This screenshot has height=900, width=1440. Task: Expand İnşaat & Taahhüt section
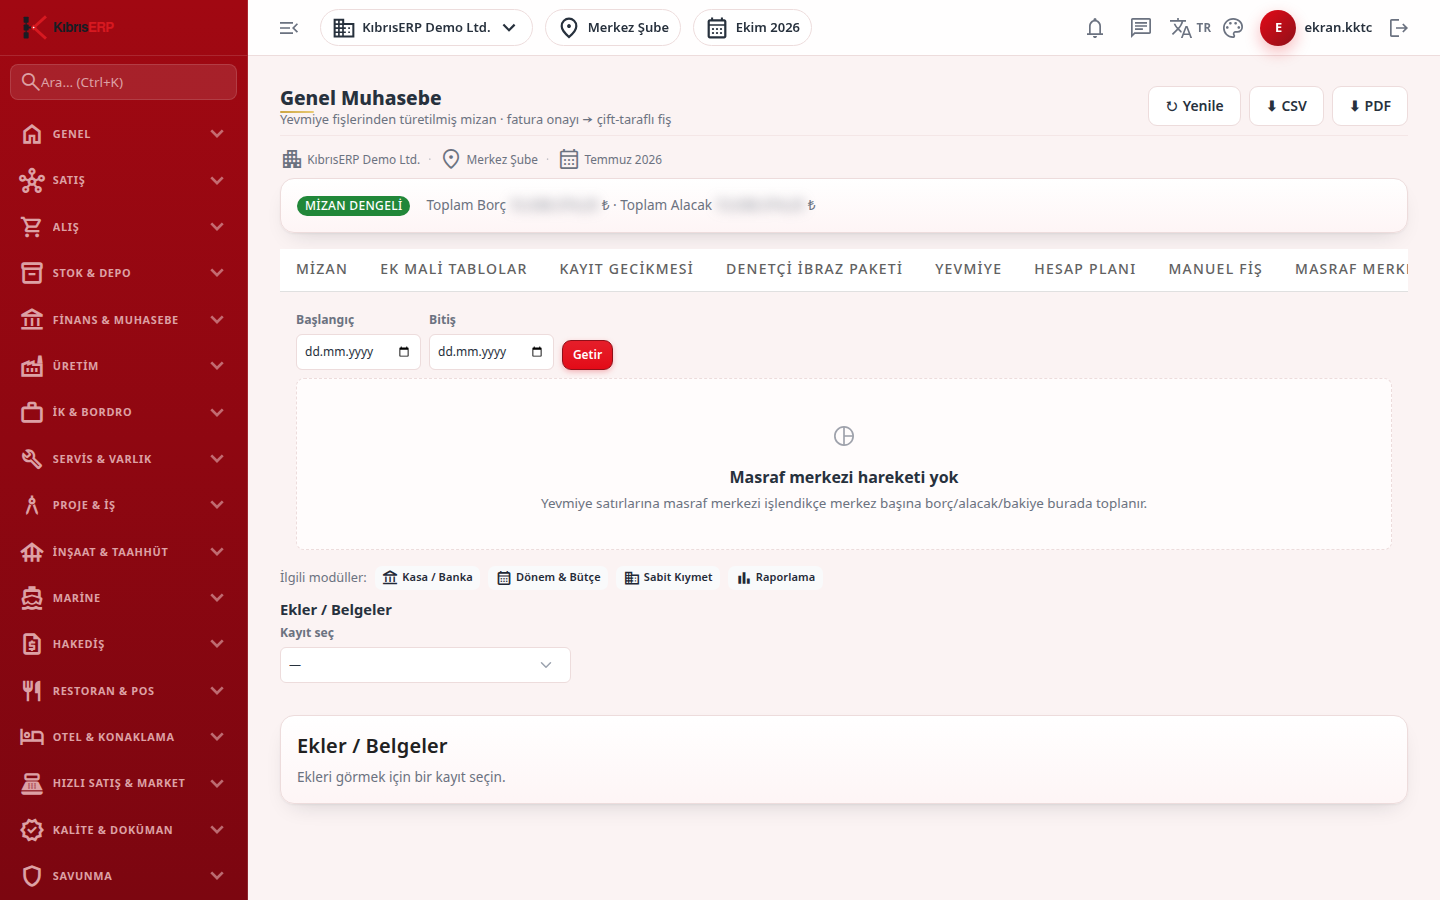[124, 552]
